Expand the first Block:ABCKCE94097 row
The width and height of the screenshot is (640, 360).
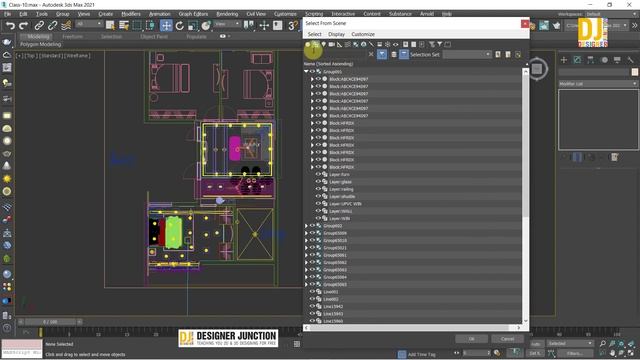[312, 79]
